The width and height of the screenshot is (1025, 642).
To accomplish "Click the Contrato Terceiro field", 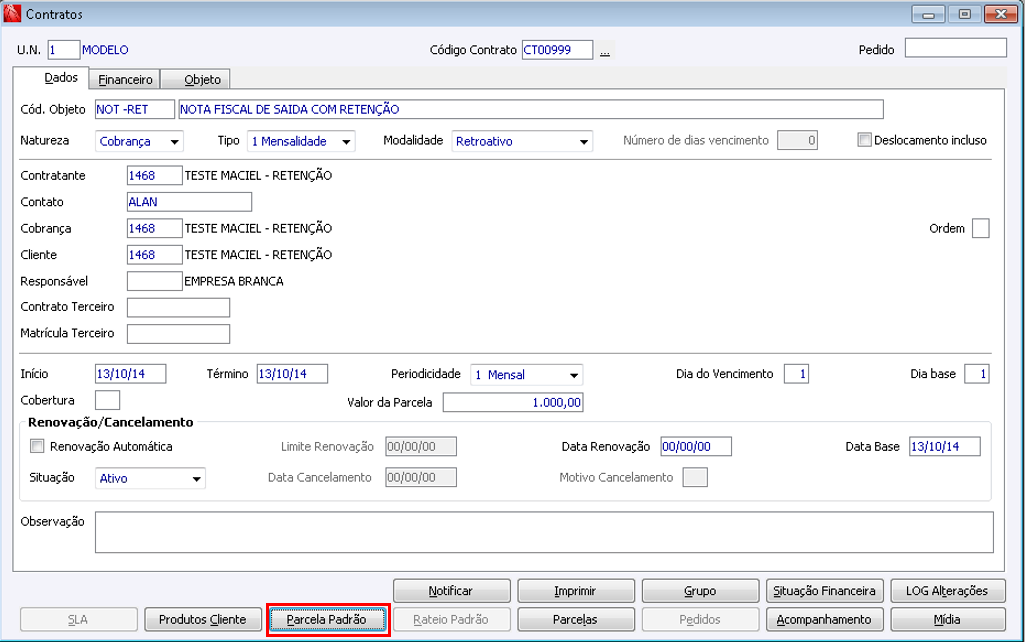I will click(x=178, y=307).
